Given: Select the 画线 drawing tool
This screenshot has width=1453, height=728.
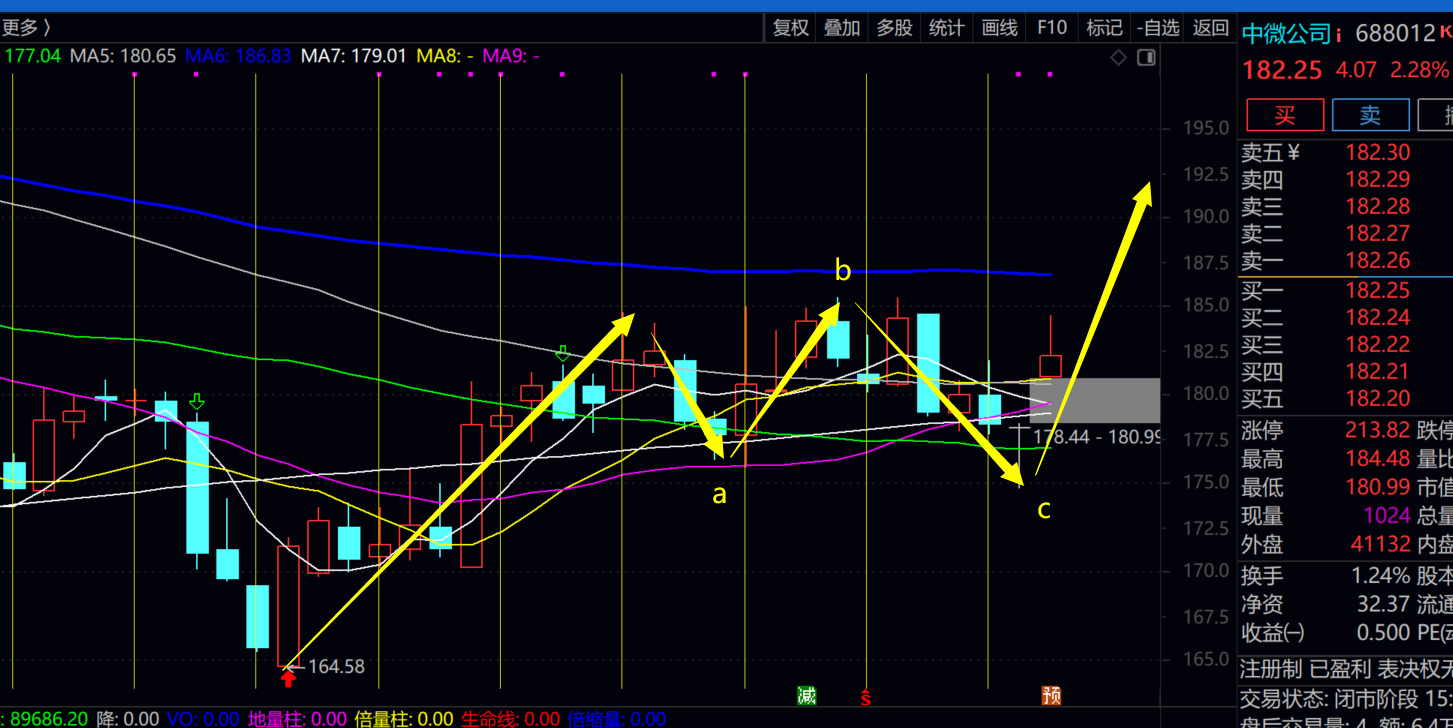Looking at the screenshot, I should click(x=999, y=28).
